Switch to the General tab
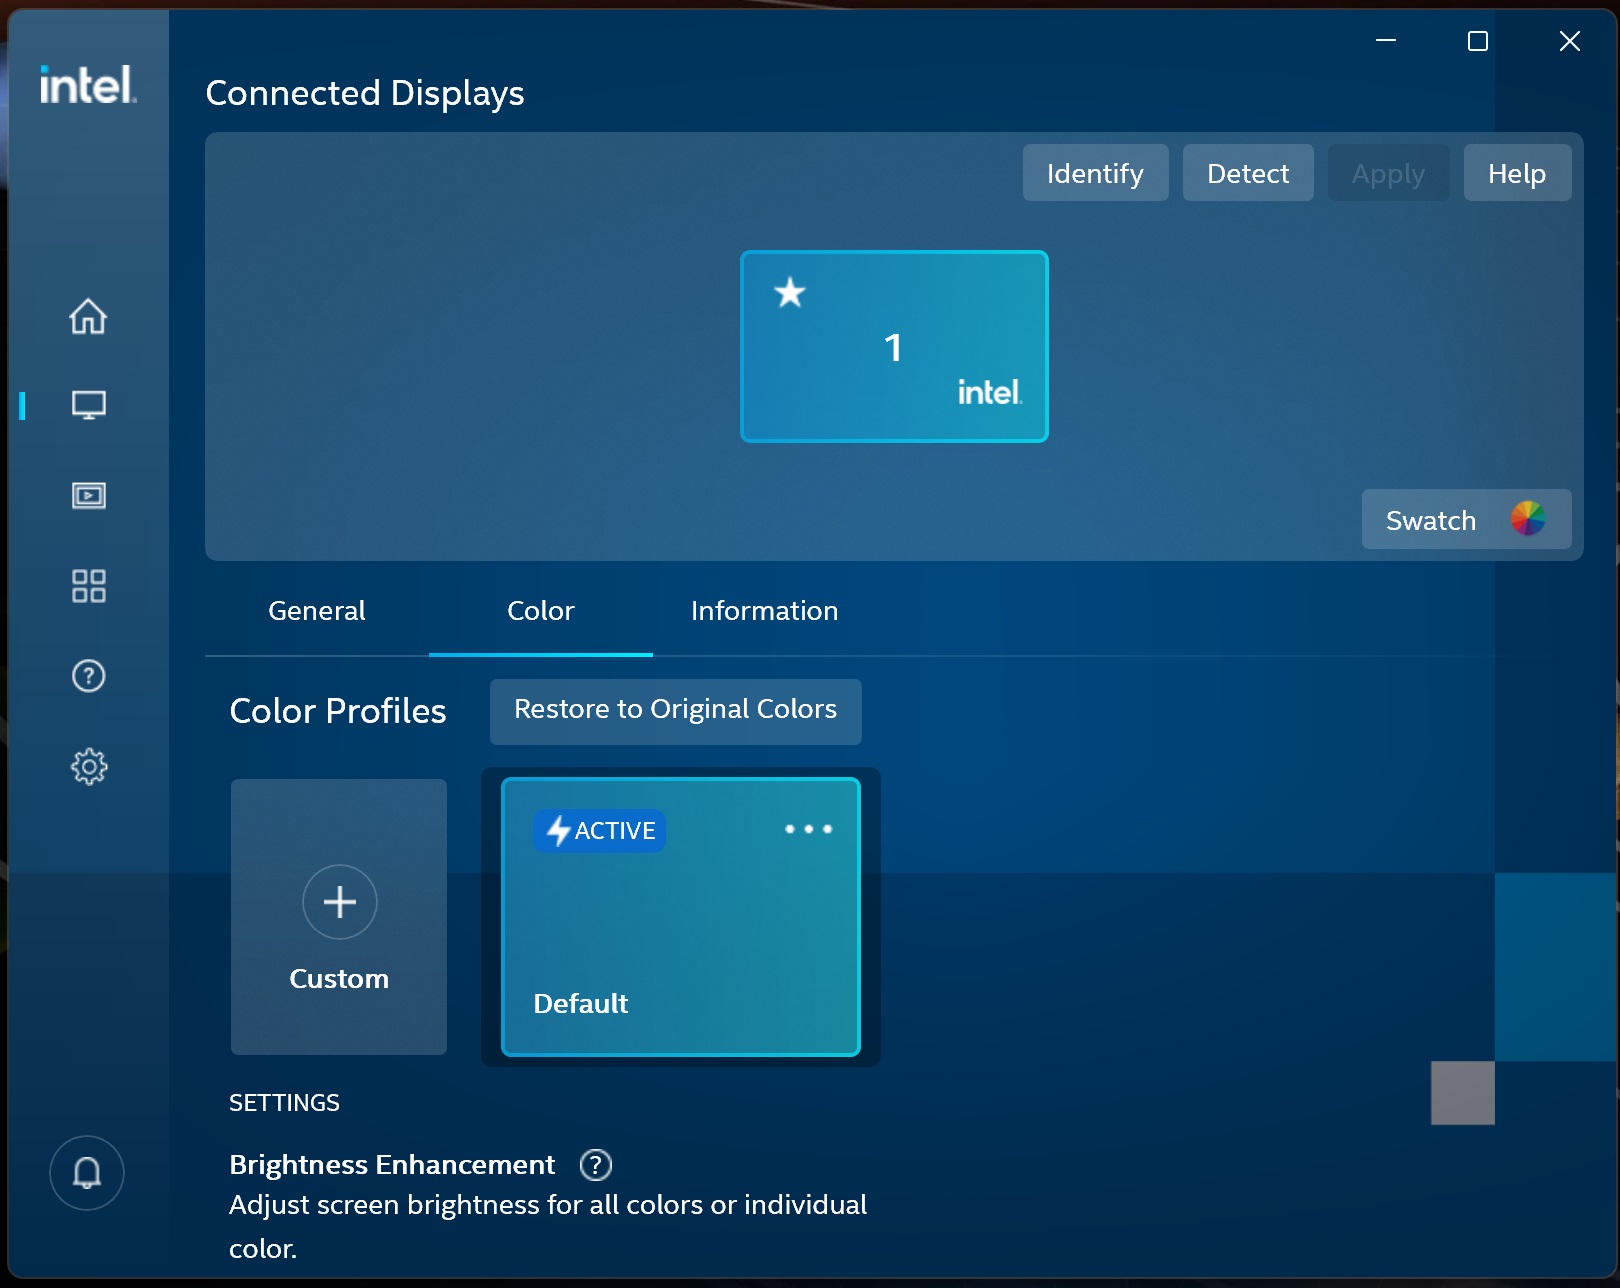 click(316, 610)
